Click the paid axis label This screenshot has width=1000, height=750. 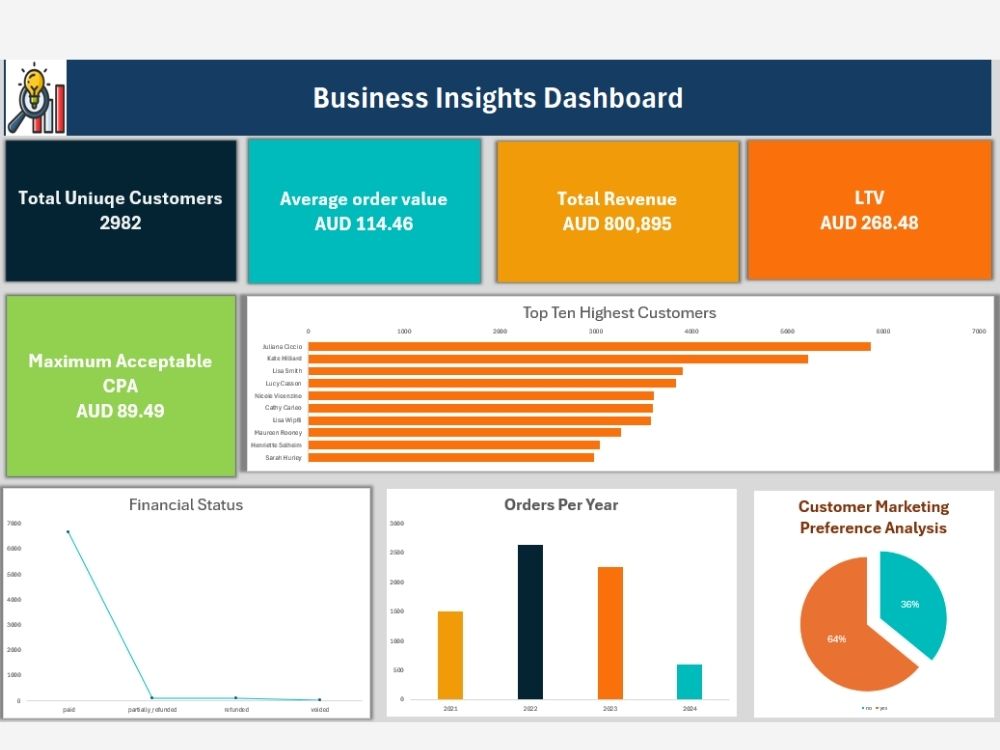pyautogui.click(x=69, y=710)
